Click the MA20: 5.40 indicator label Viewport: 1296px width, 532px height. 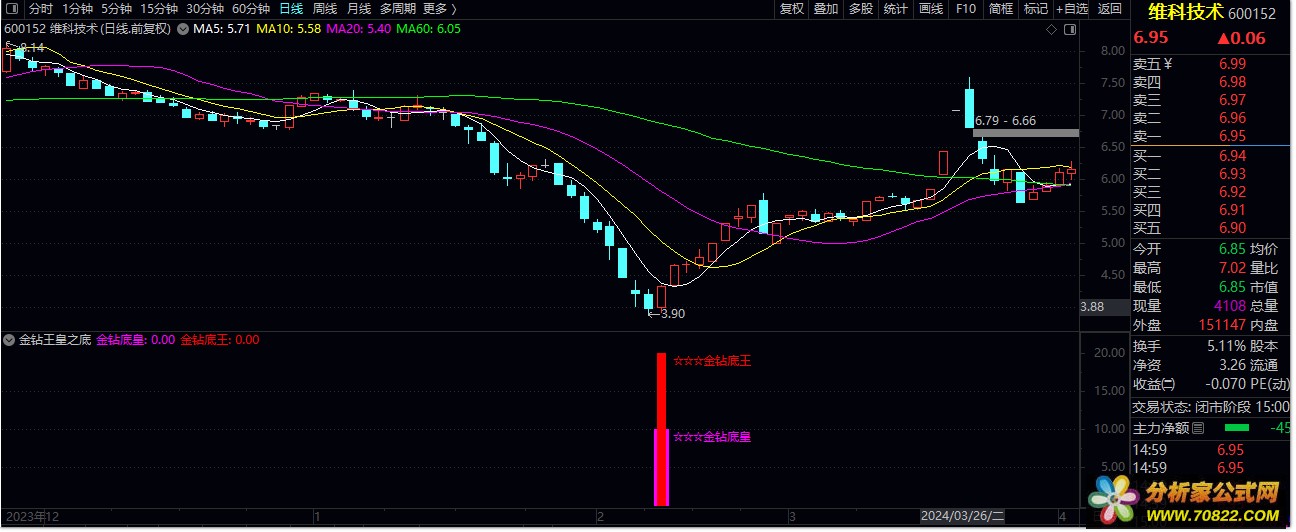(359, 29)
